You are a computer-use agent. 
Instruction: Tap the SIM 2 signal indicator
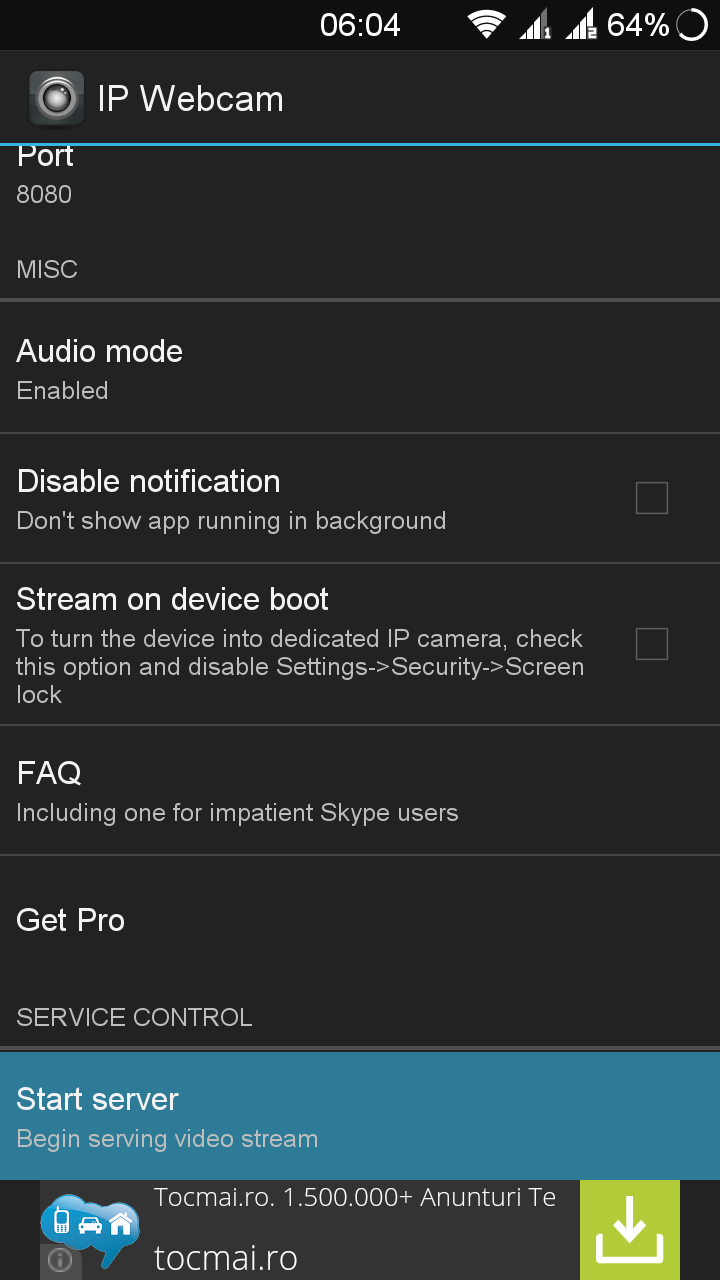[581, 24]
